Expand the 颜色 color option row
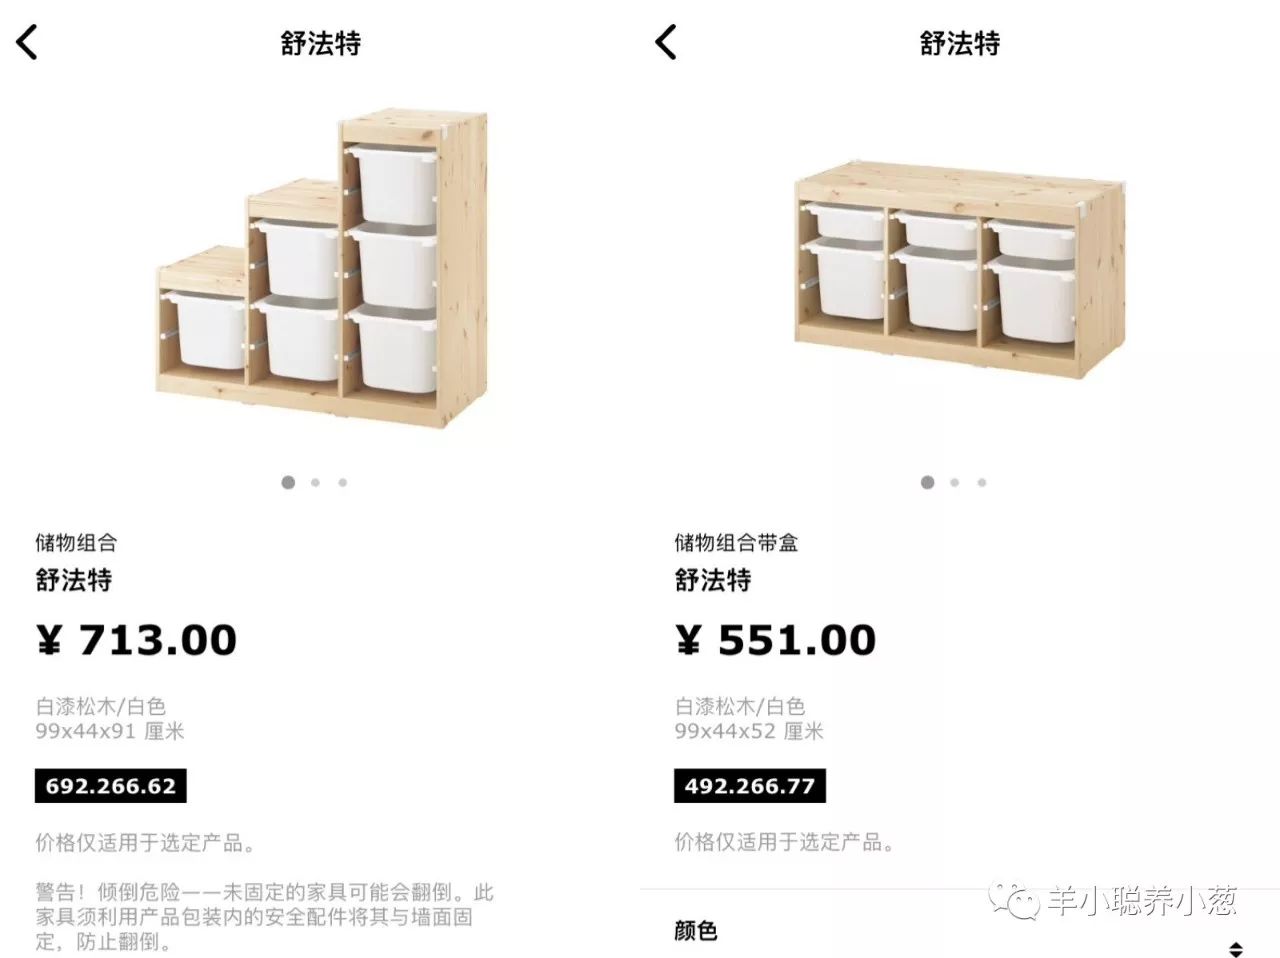This screenshot has height=958, width=1280. pyautogui.click(x=960, y=932)
